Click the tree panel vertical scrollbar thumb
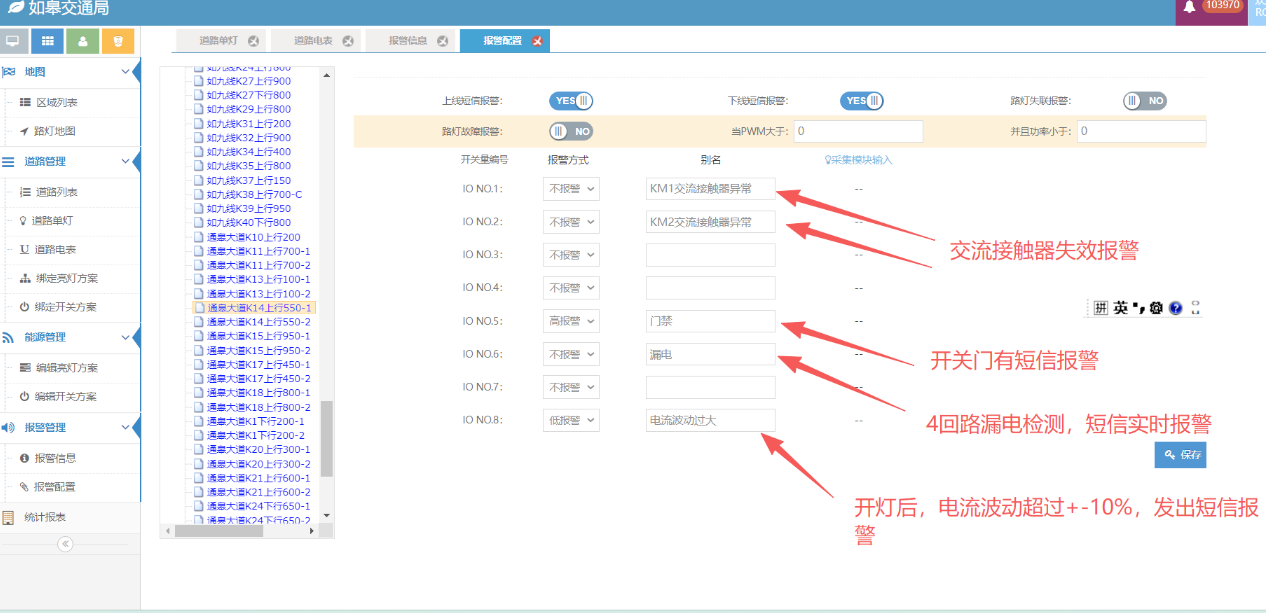 (x=326, y=438)
